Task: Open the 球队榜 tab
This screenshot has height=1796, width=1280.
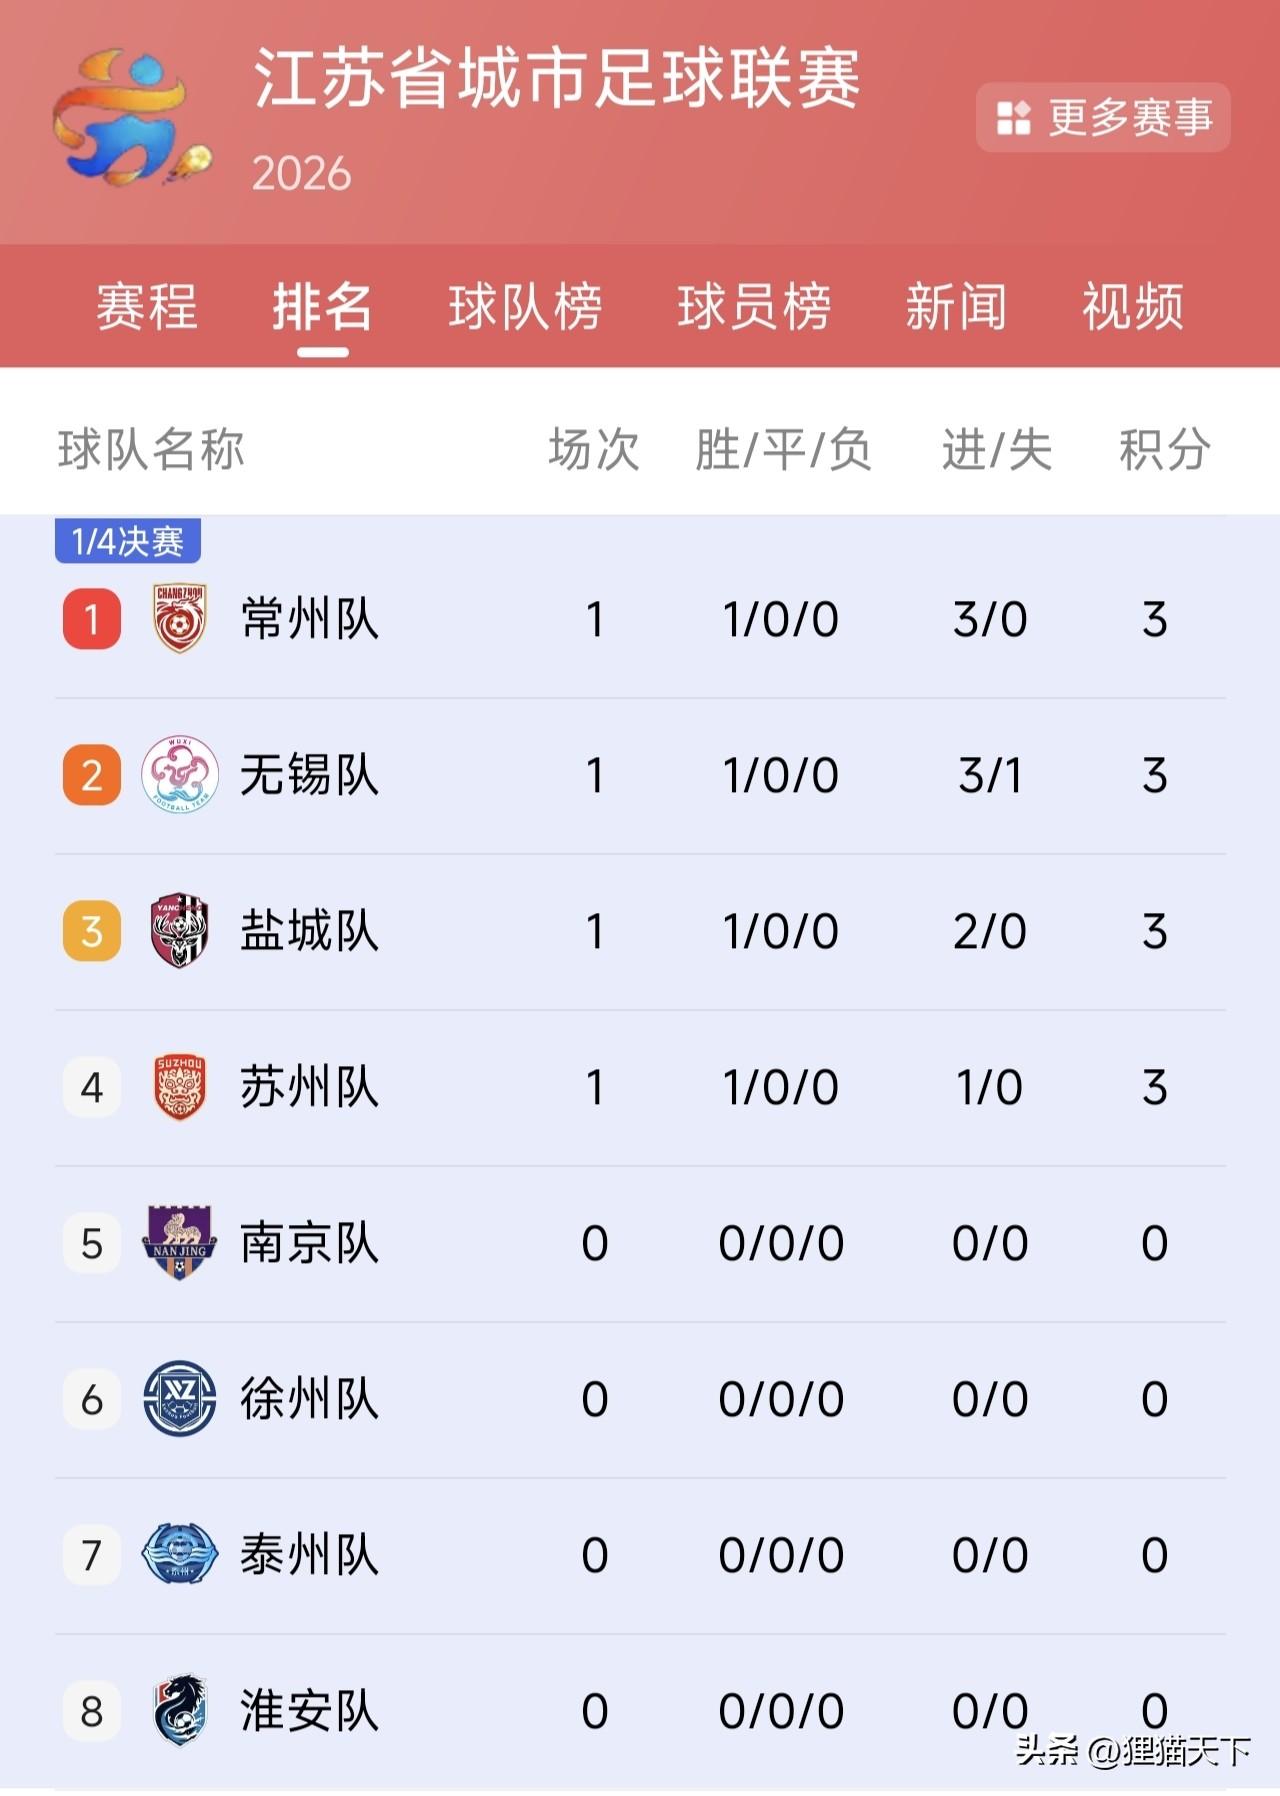Action: 525,306
